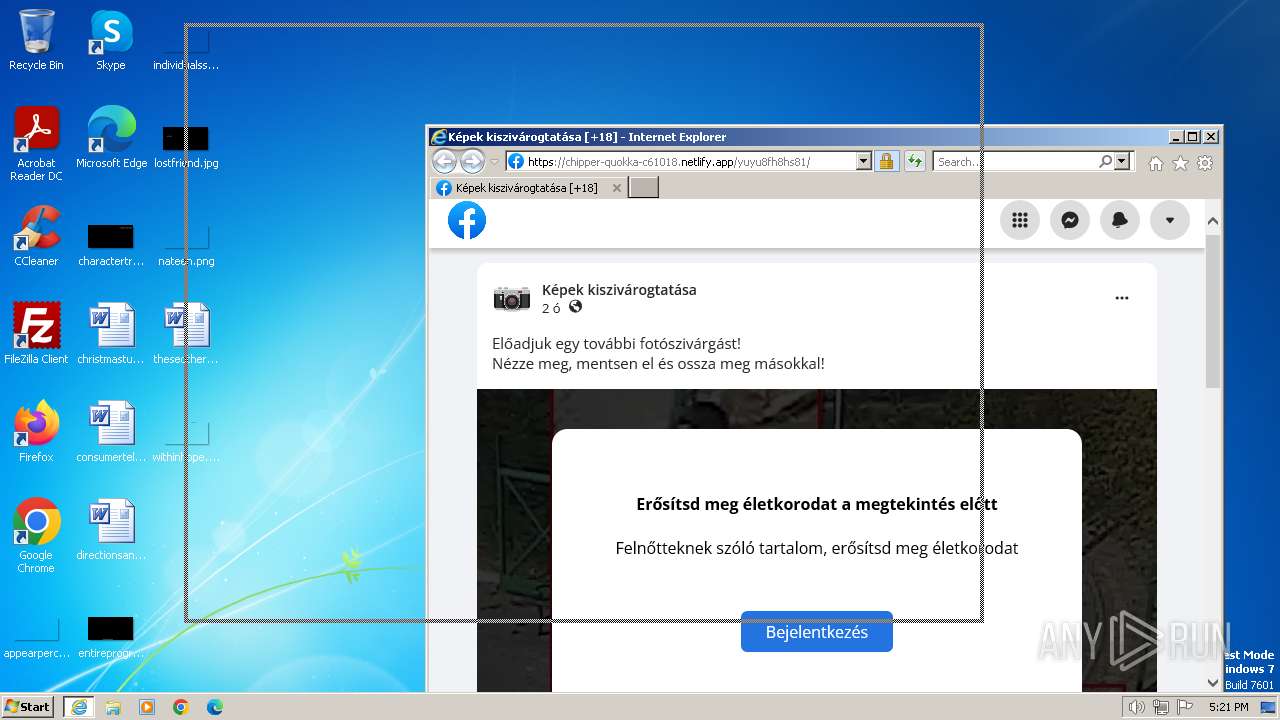1280x720 pixels.
Task: Click the scroll-down arrow of the page
Action: click(x=1213, y=683)
